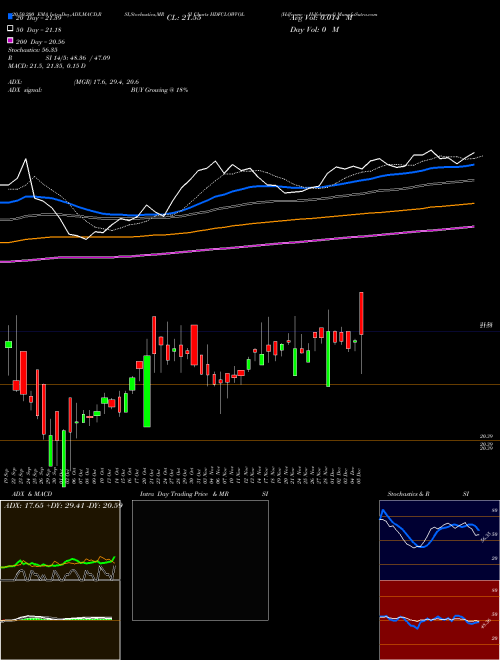Click the orange moving average line

pyautogui.click(x=236, y=225)
